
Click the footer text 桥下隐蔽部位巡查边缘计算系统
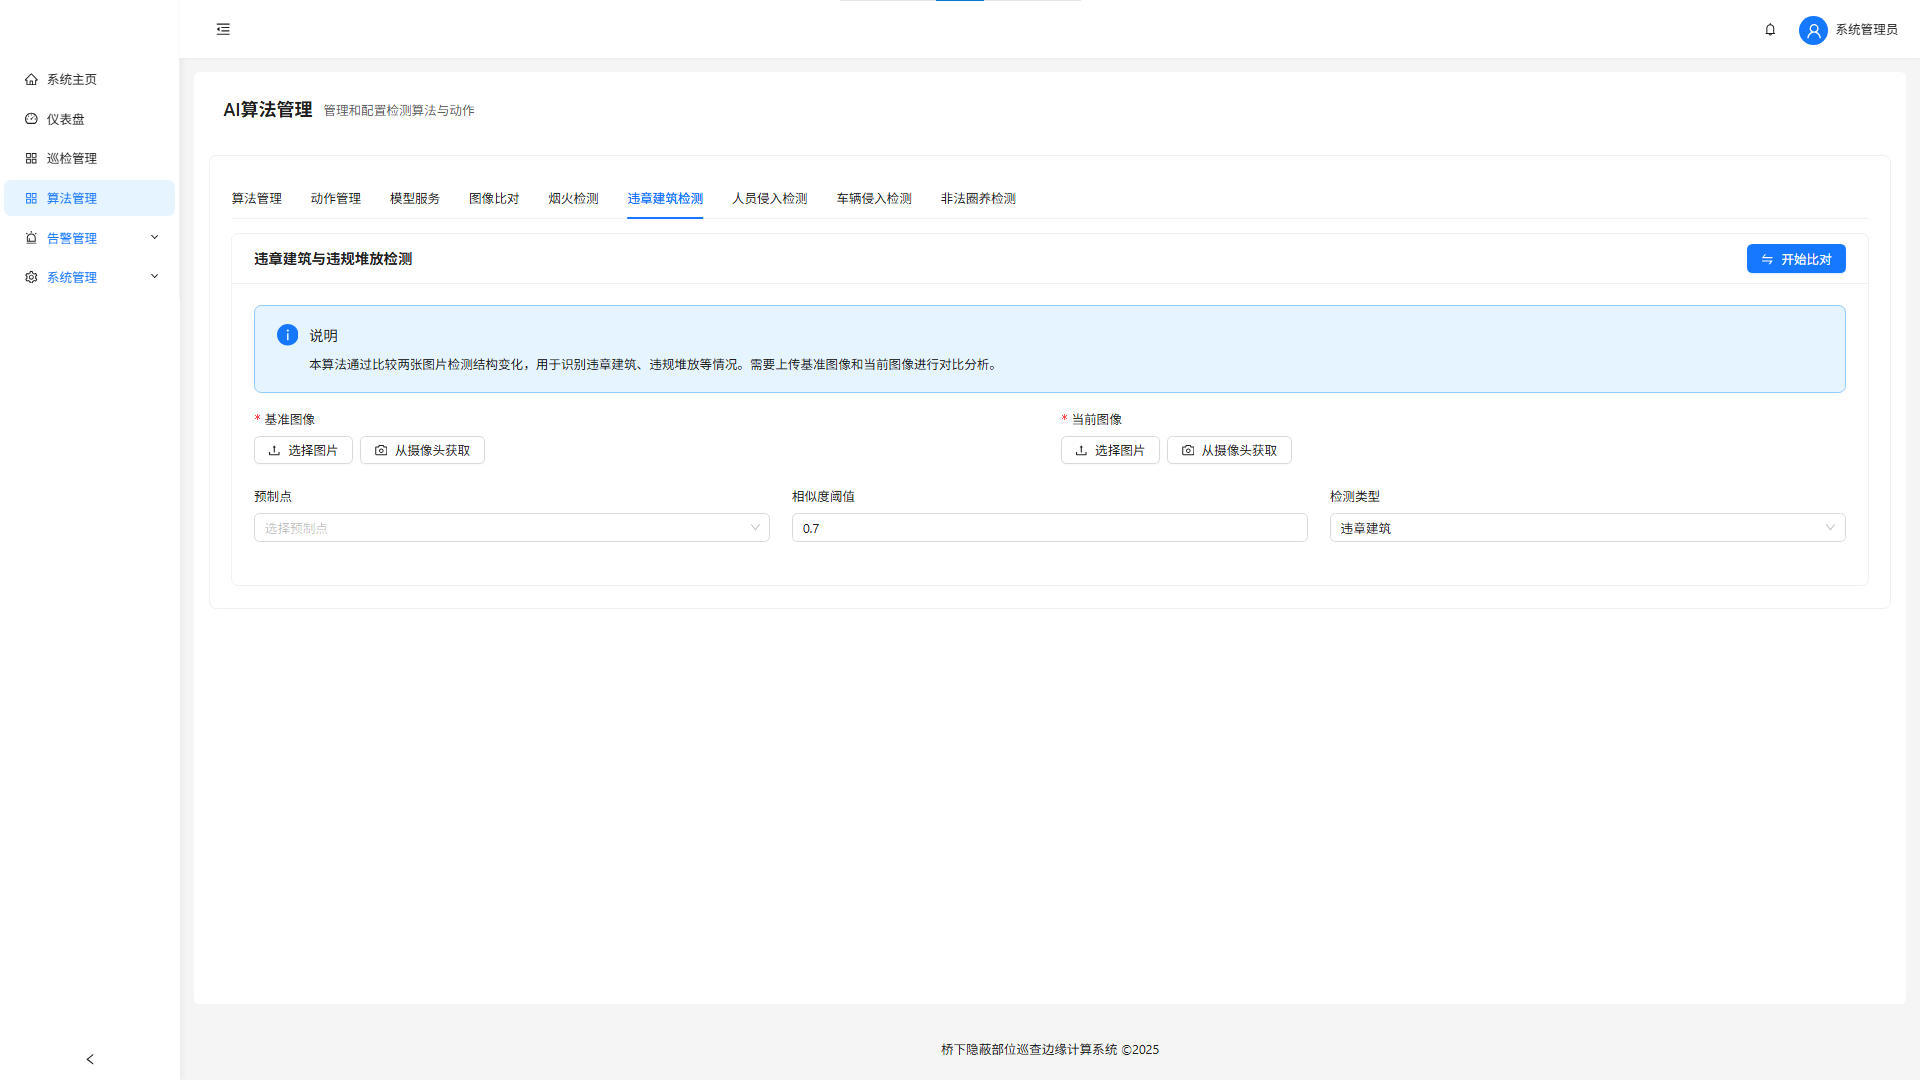(1029, 1049)
